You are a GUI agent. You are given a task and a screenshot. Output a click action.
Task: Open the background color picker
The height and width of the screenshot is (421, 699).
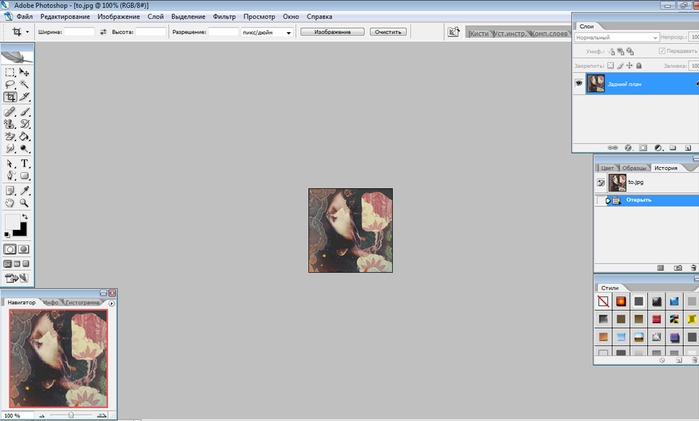point(21,231)
